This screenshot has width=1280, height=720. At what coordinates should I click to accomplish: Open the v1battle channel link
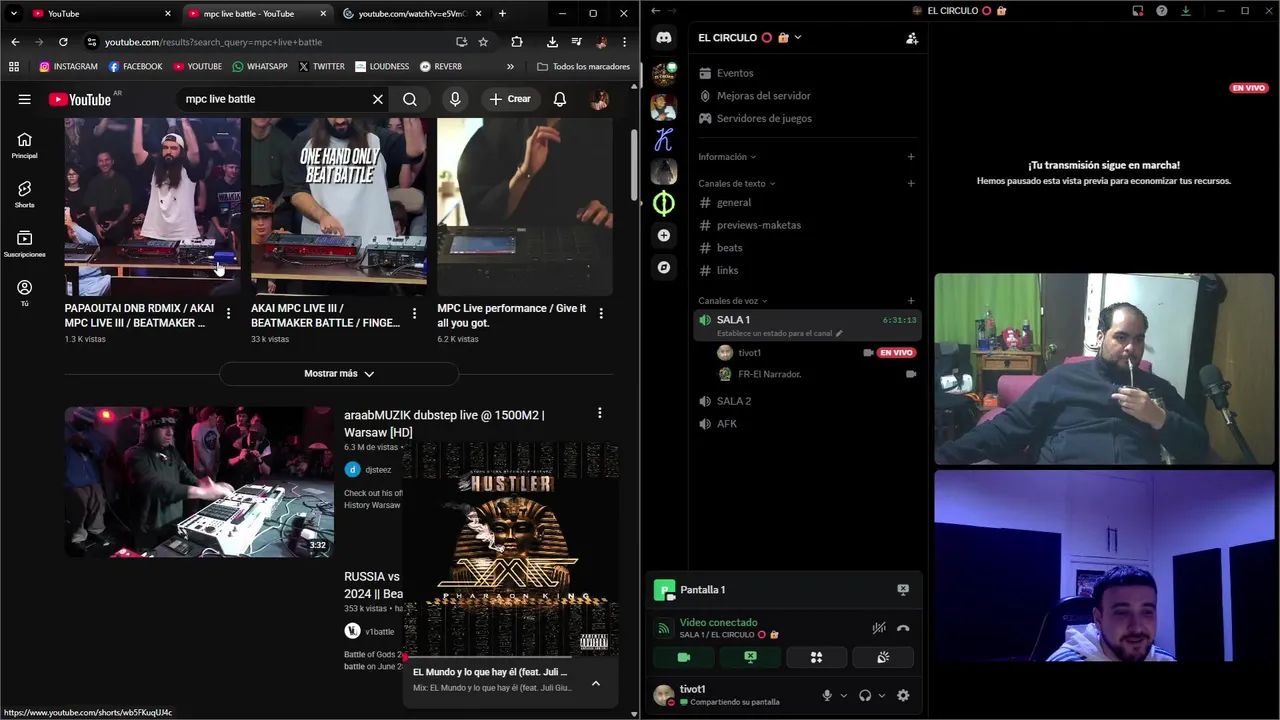coord(379,631)
